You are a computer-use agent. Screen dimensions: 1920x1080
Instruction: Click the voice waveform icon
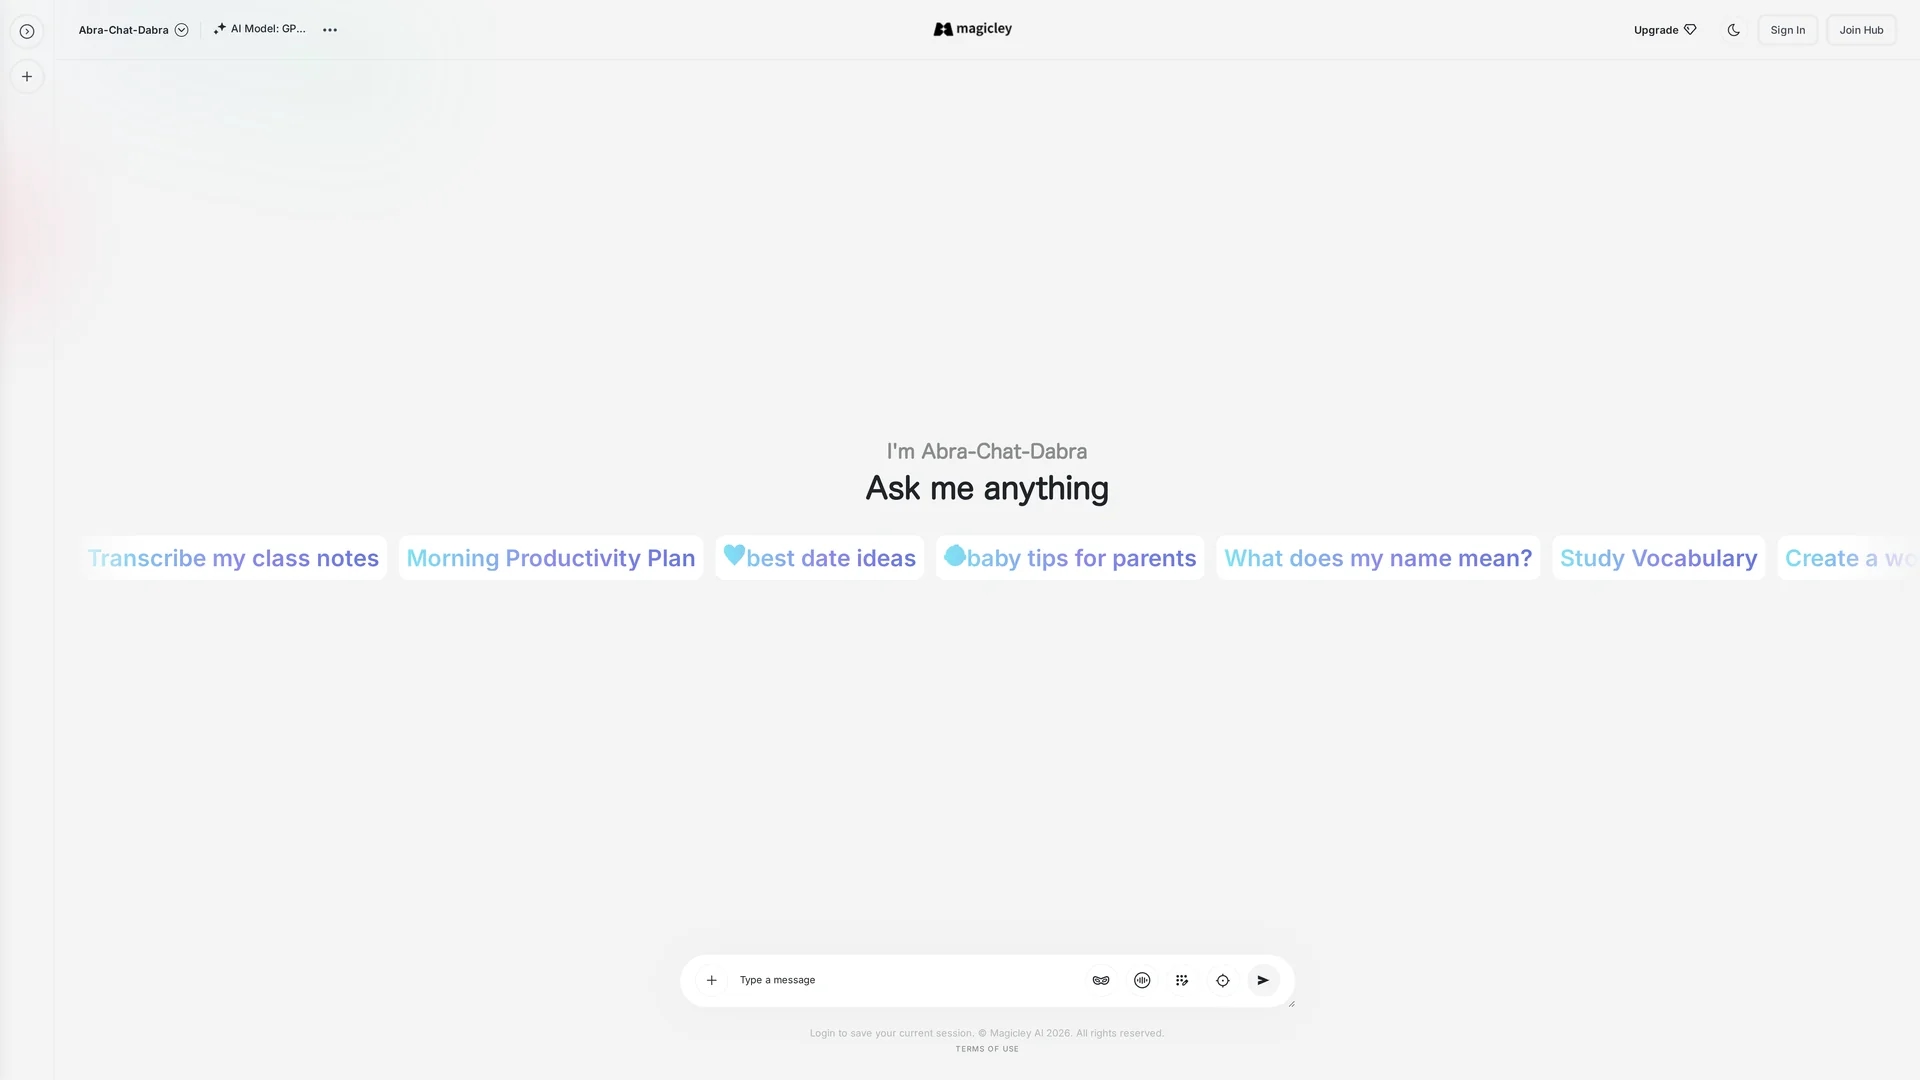tap(1142, 981)
